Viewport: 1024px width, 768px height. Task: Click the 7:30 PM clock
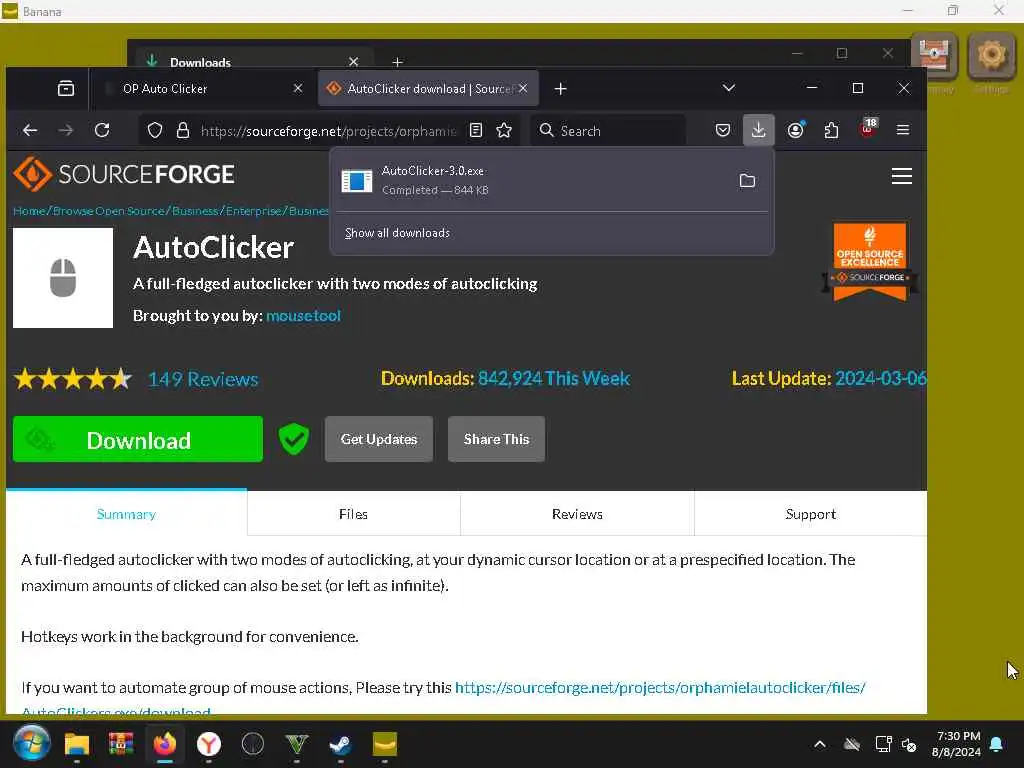[958, 736]
